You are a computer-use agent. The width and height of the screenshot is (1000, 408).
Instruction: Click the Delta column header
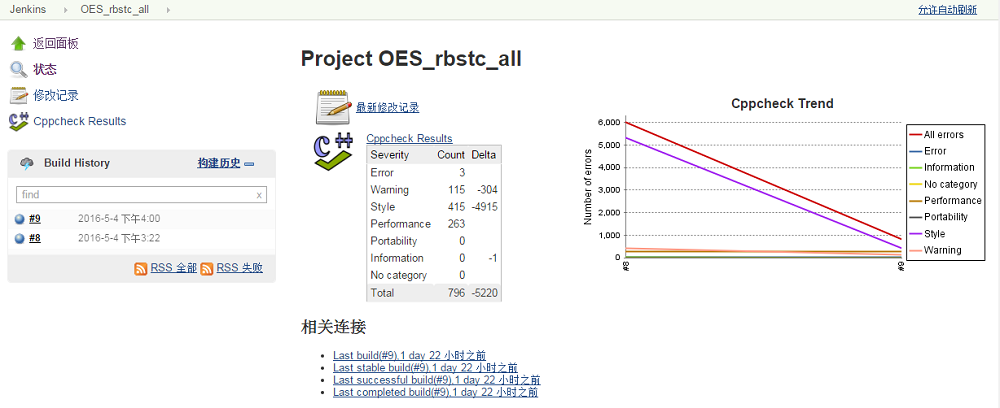pyautogui.click(x=484, y=155)
